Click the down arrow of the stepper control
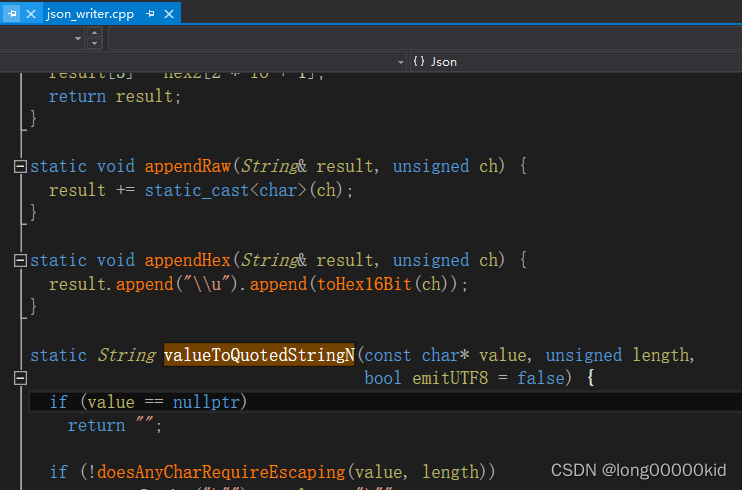The height and width of the screenshot is (490, 742). tap(95, 44)
